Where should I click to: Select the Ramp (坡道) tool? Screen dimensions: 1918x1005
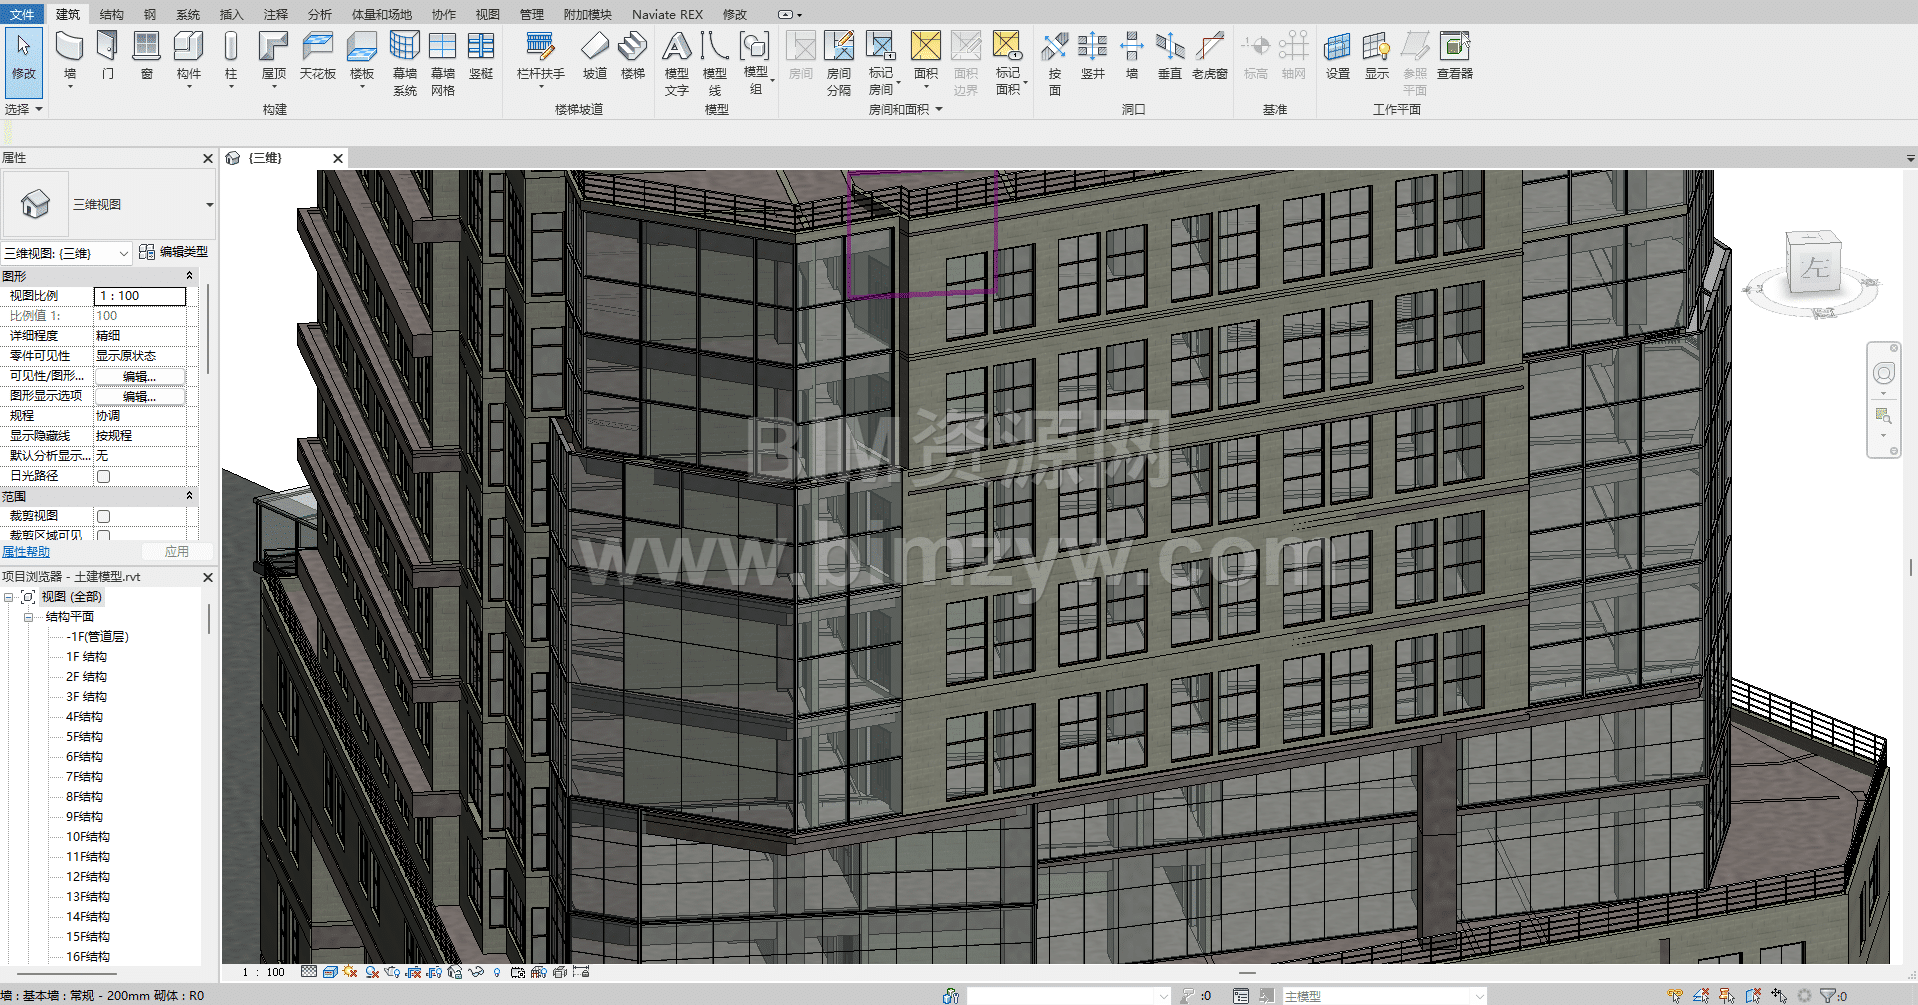pyautogui.click(x=595, y=56)
